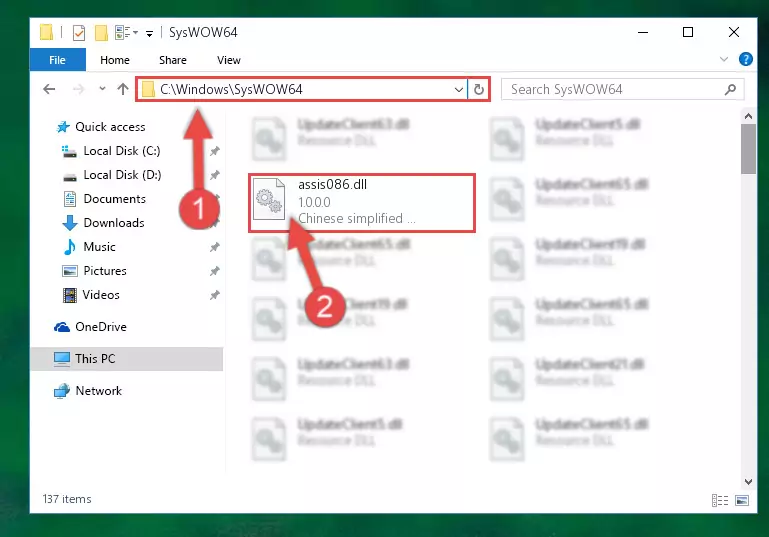This screenshot has width=769, height=537.
Task: Click the search magnifier icon
Action: (730, 89)
